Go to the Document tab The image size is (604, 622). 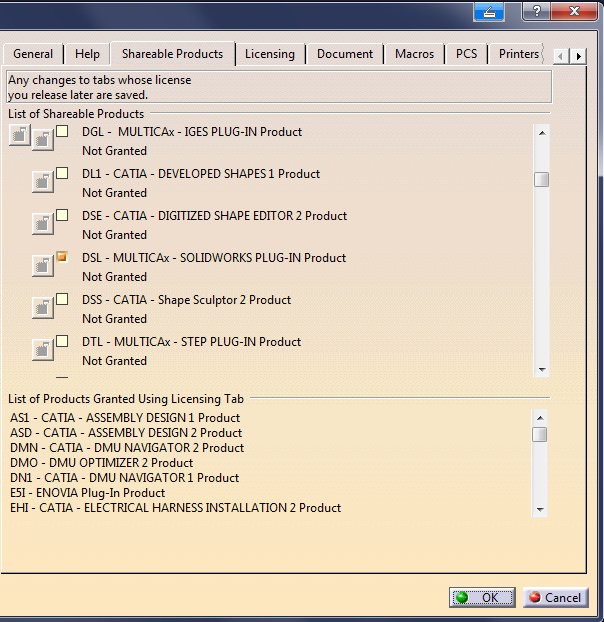pyautogui.click(x=345, y=54)
